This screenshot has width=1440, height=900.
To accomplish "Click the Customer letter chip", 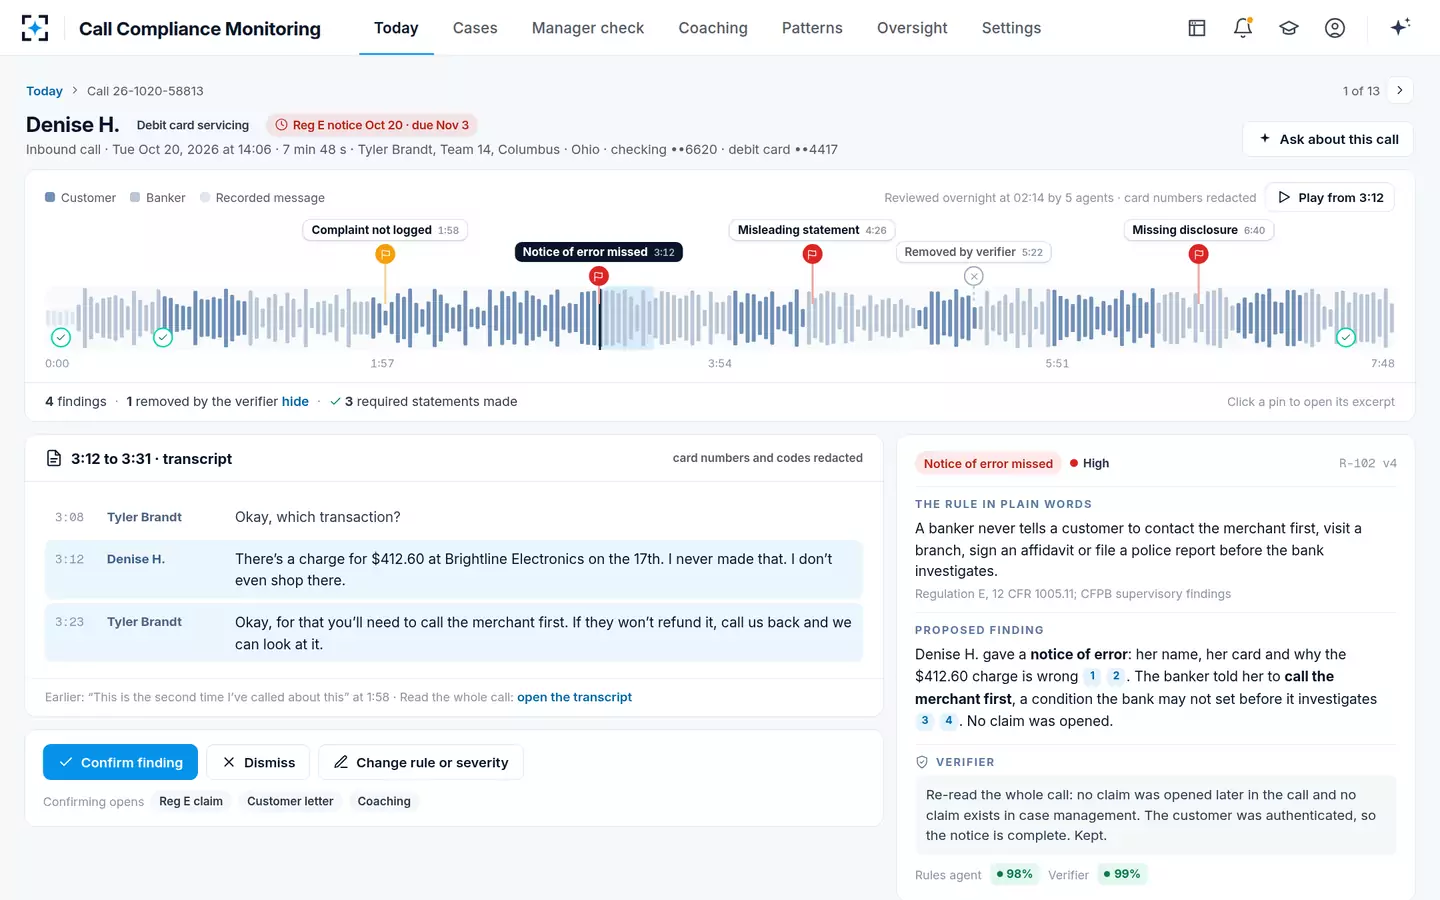I will 290,801.
